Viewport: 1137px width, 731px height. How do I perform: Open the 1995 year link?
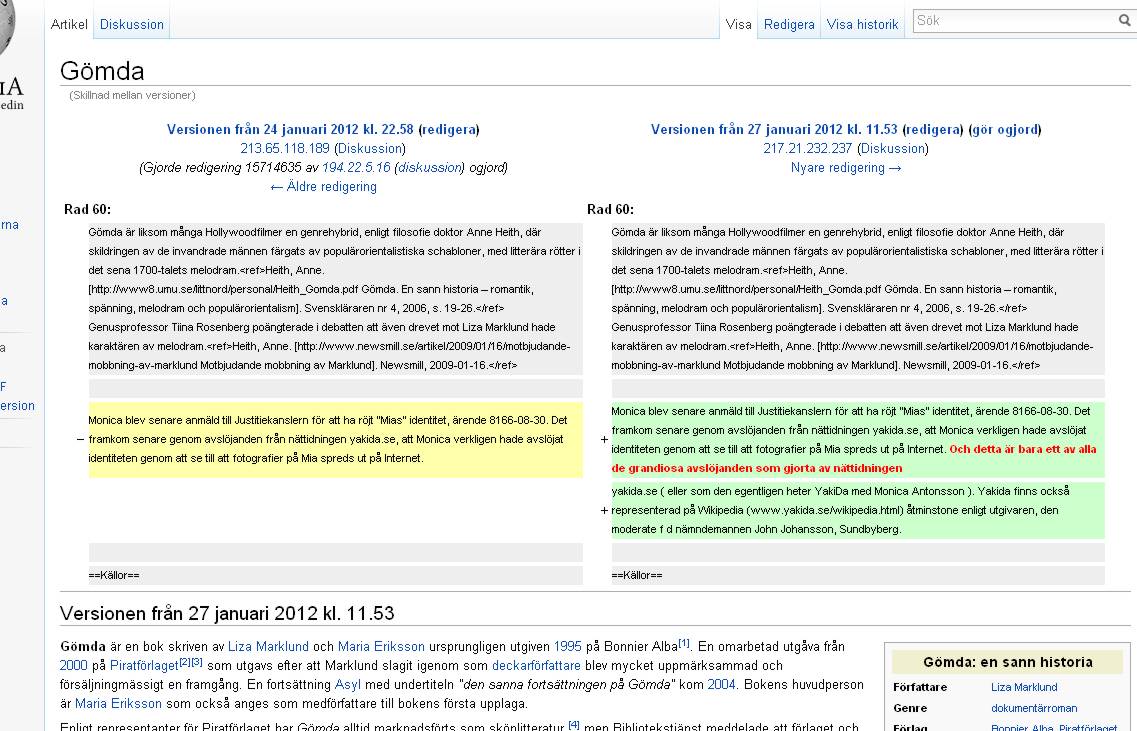click(568, 646)
